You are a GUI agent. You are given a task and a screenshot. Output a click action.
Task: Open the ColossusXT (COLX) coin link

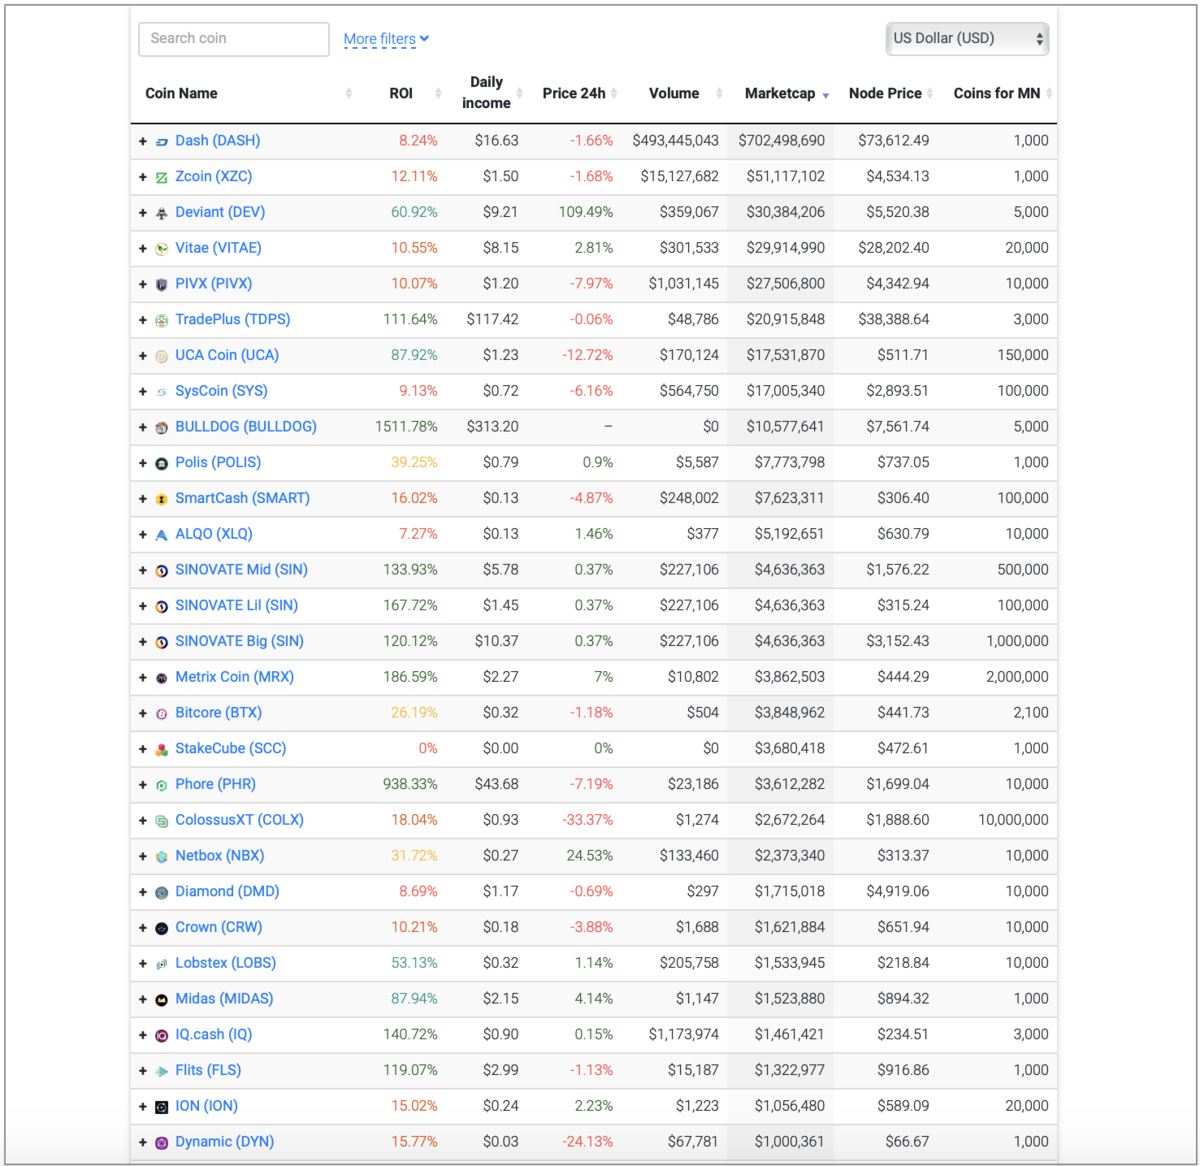pos(239,820)
